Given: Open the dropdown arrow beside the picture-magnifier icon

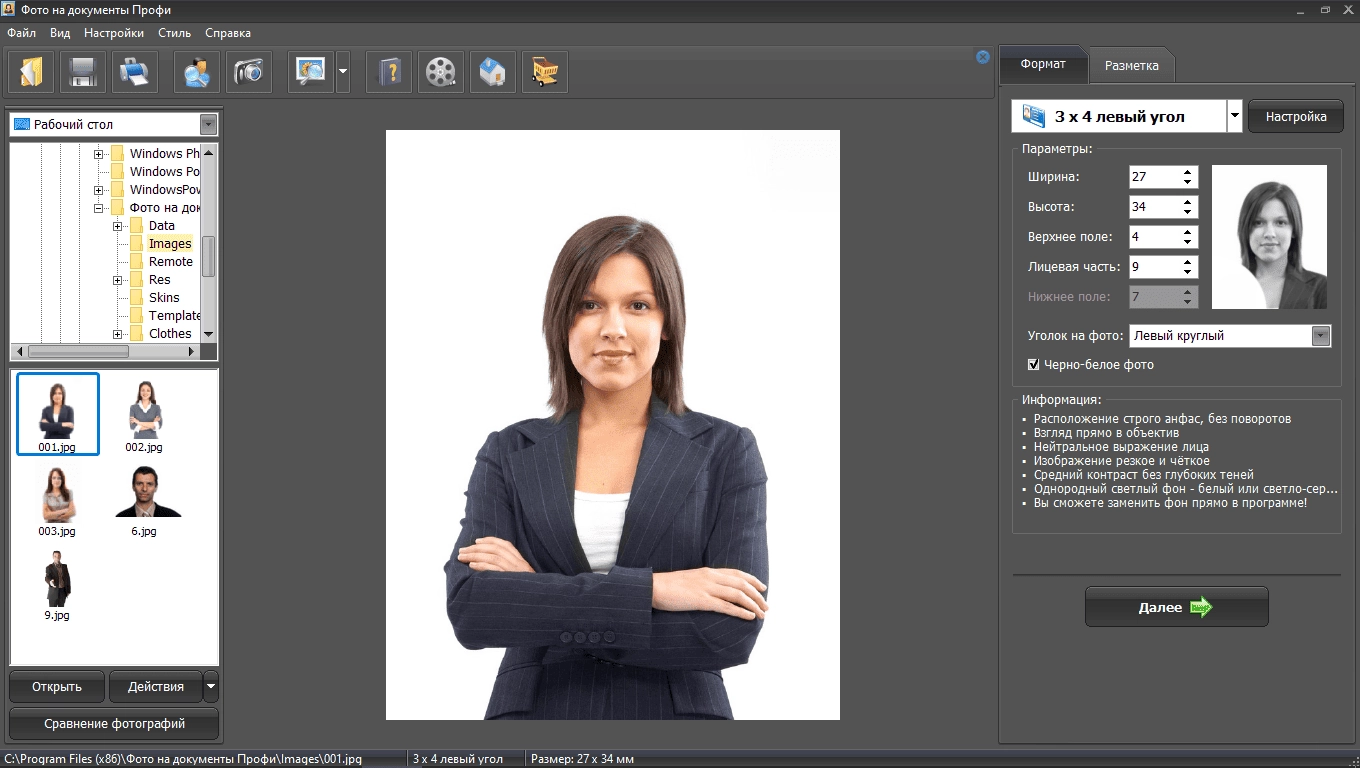Looking at the screenshot, I should pyautogui.click(x=343, y=72).
